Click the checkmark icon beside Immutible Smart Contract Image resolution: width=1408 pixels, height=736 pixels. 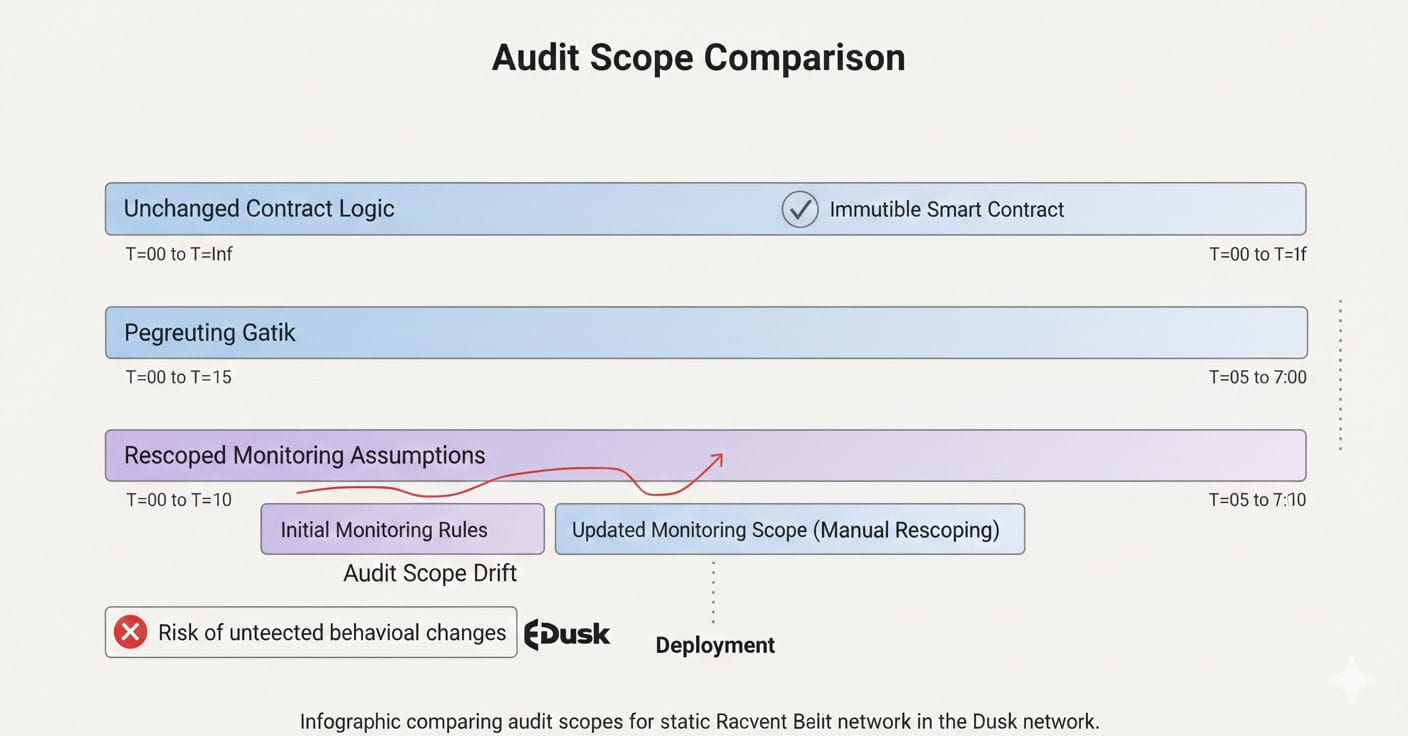coord(799,210)
